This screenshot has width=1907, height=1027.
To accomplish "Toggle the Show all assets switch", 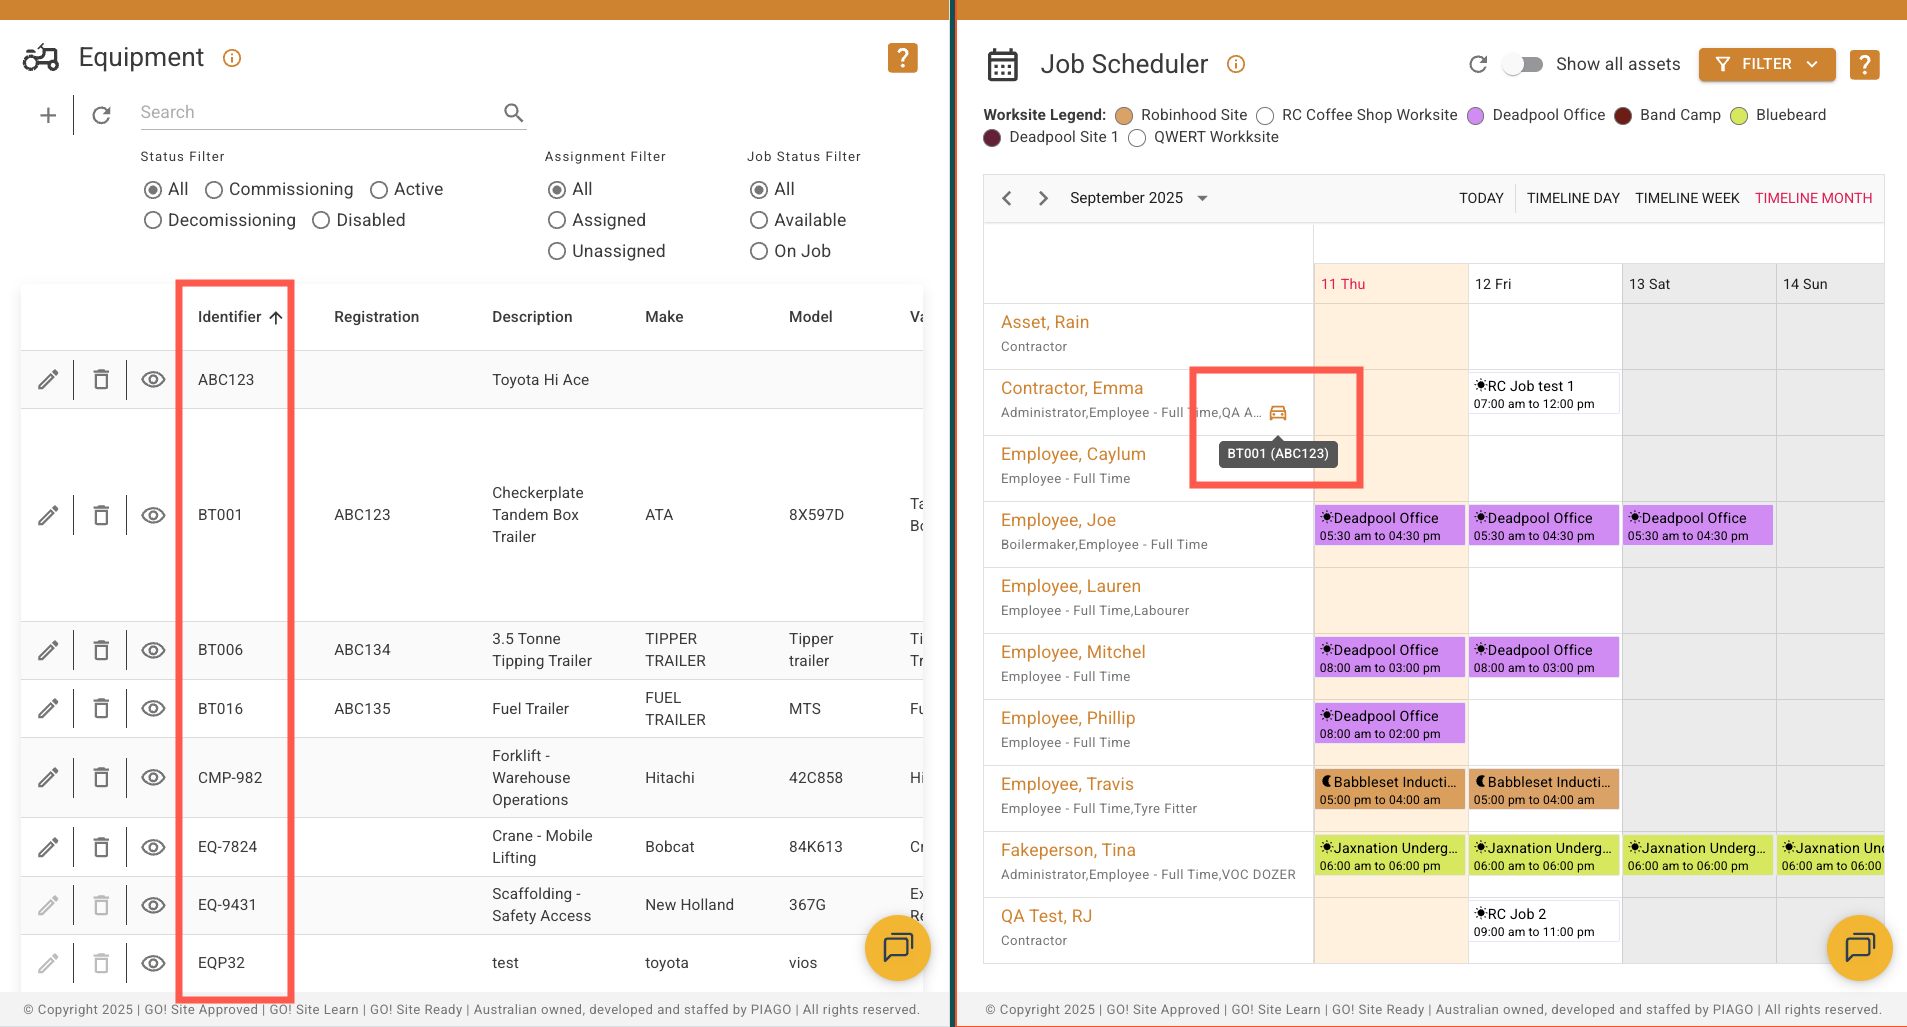I will (x=1523, y=65).
